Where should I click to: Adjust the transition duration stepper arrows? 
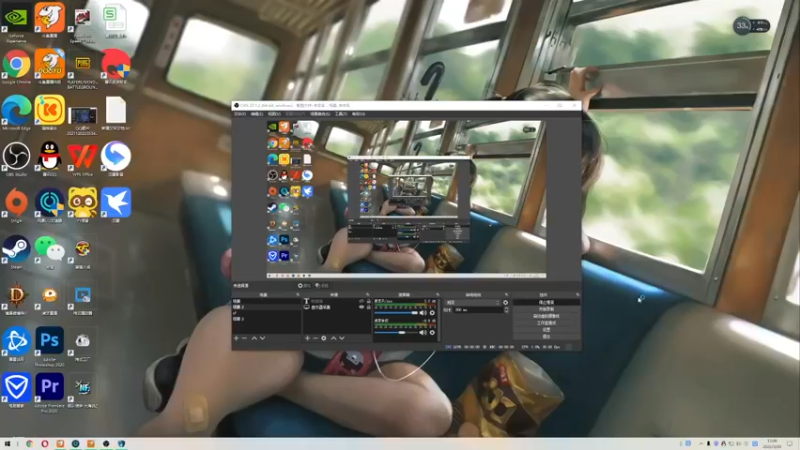tap(507, 310)
